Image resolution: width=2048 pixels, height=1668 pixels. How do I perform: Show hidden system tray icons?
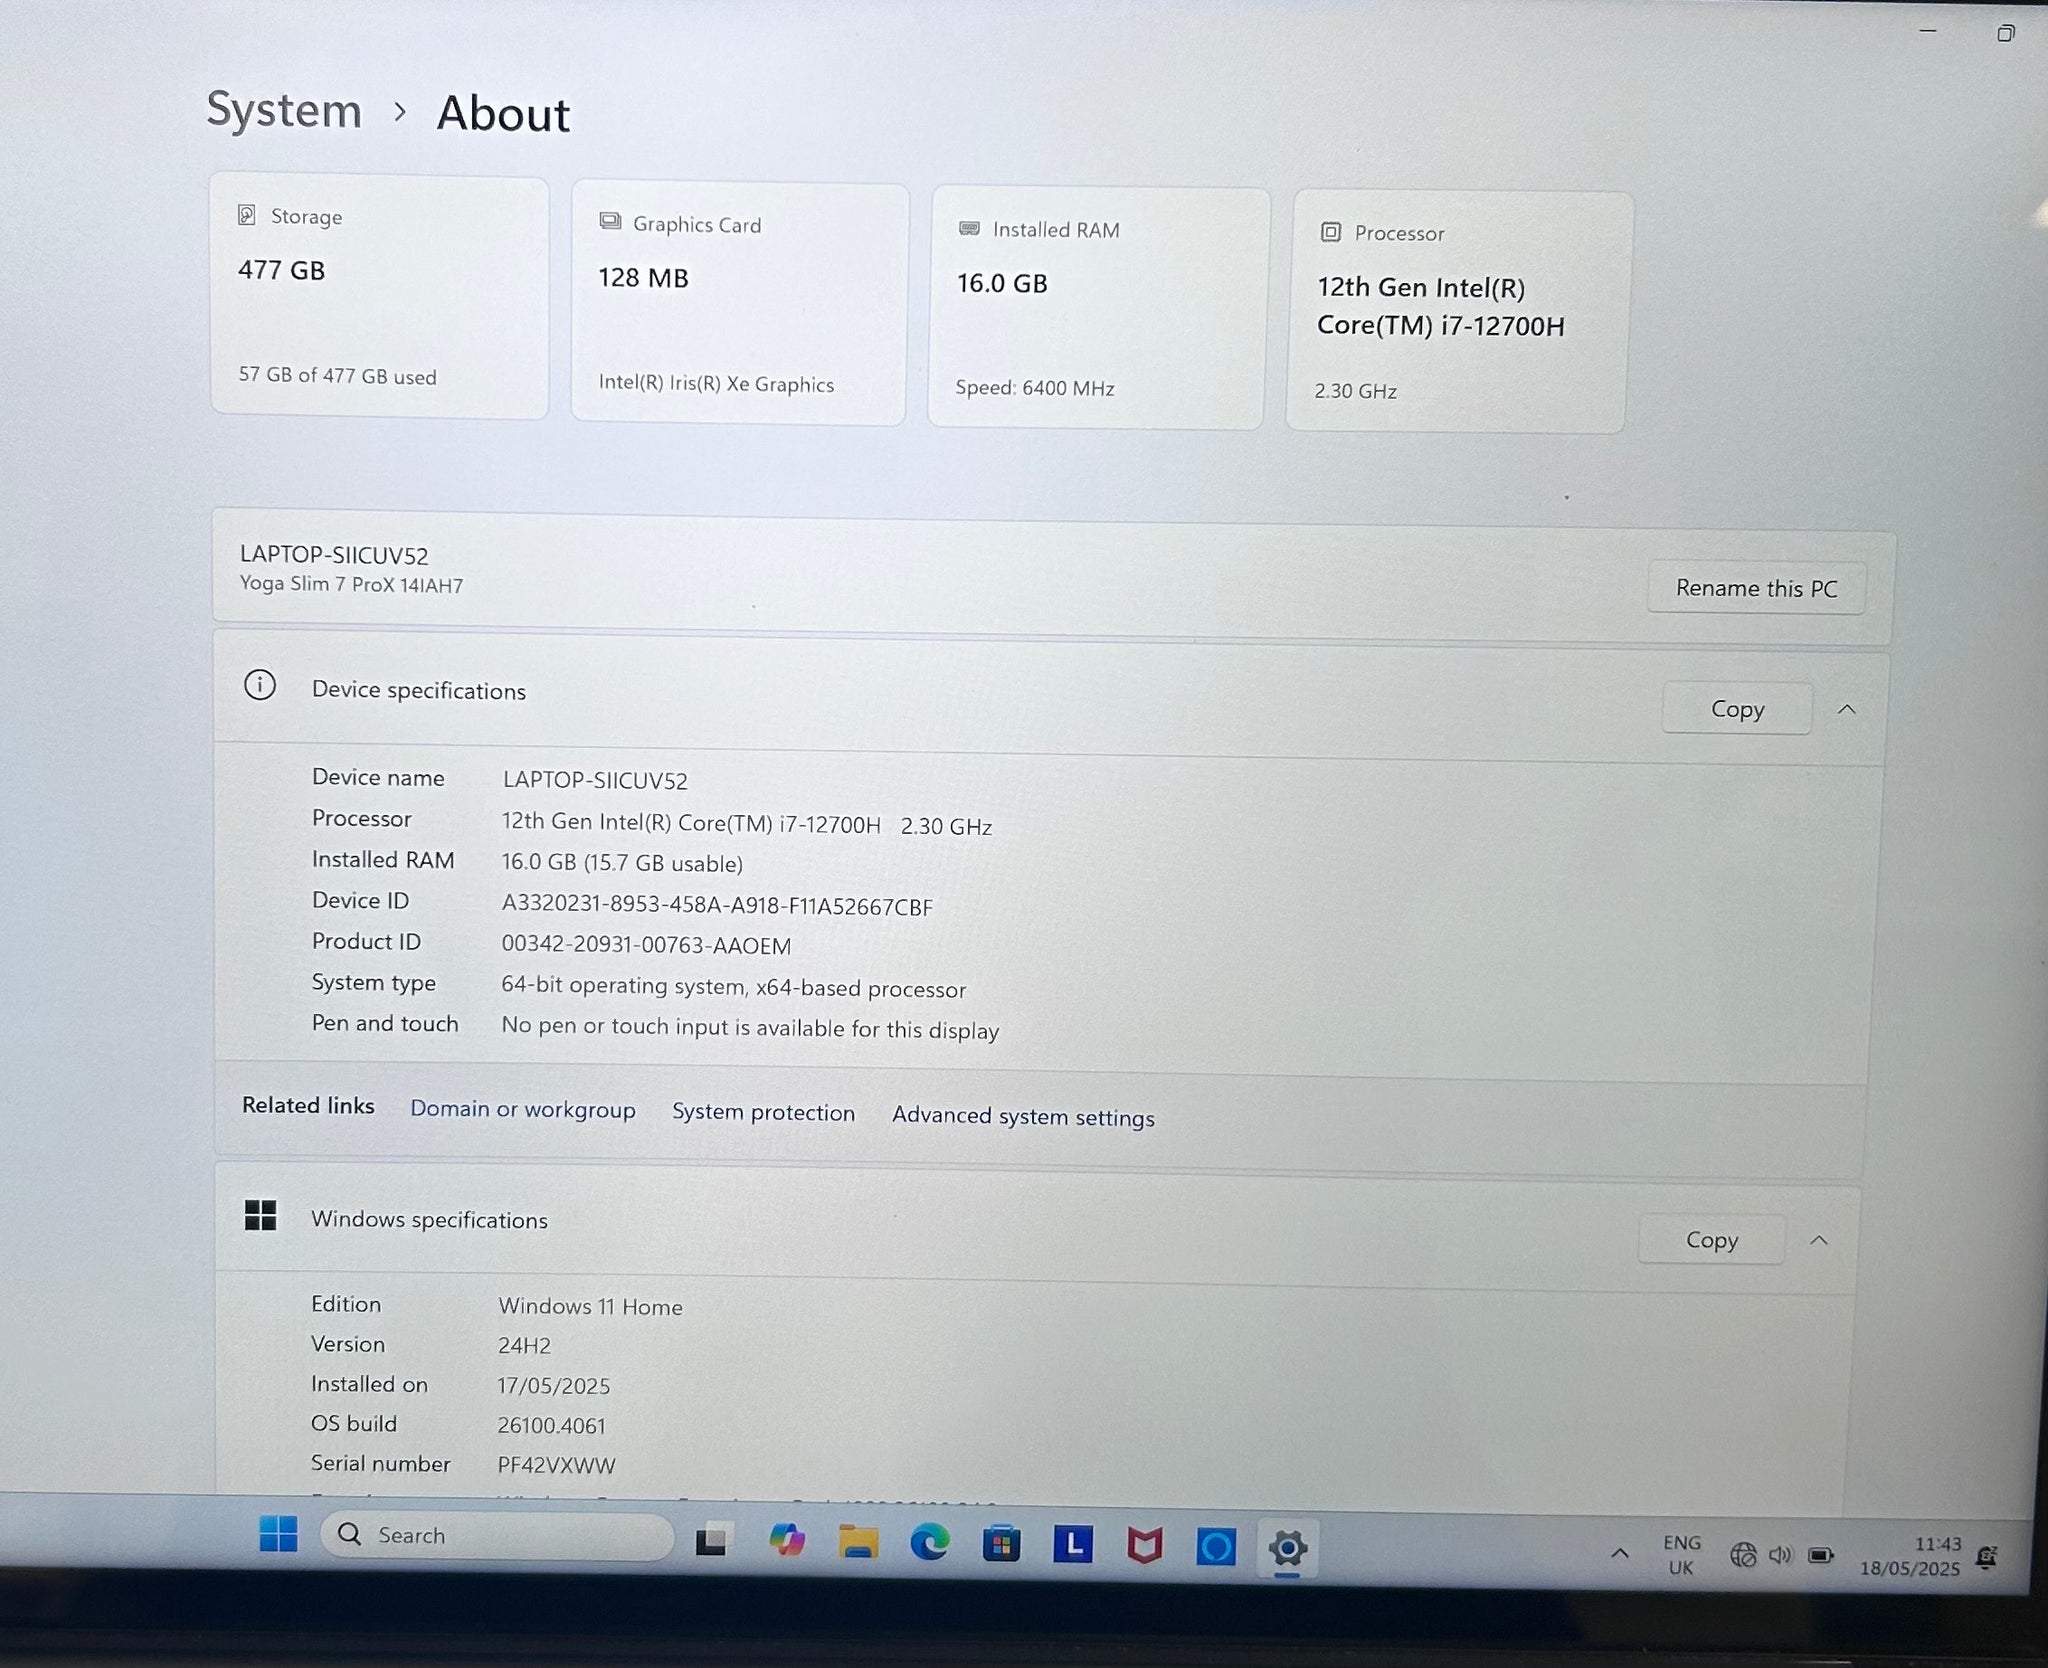coord(1619,1553)
